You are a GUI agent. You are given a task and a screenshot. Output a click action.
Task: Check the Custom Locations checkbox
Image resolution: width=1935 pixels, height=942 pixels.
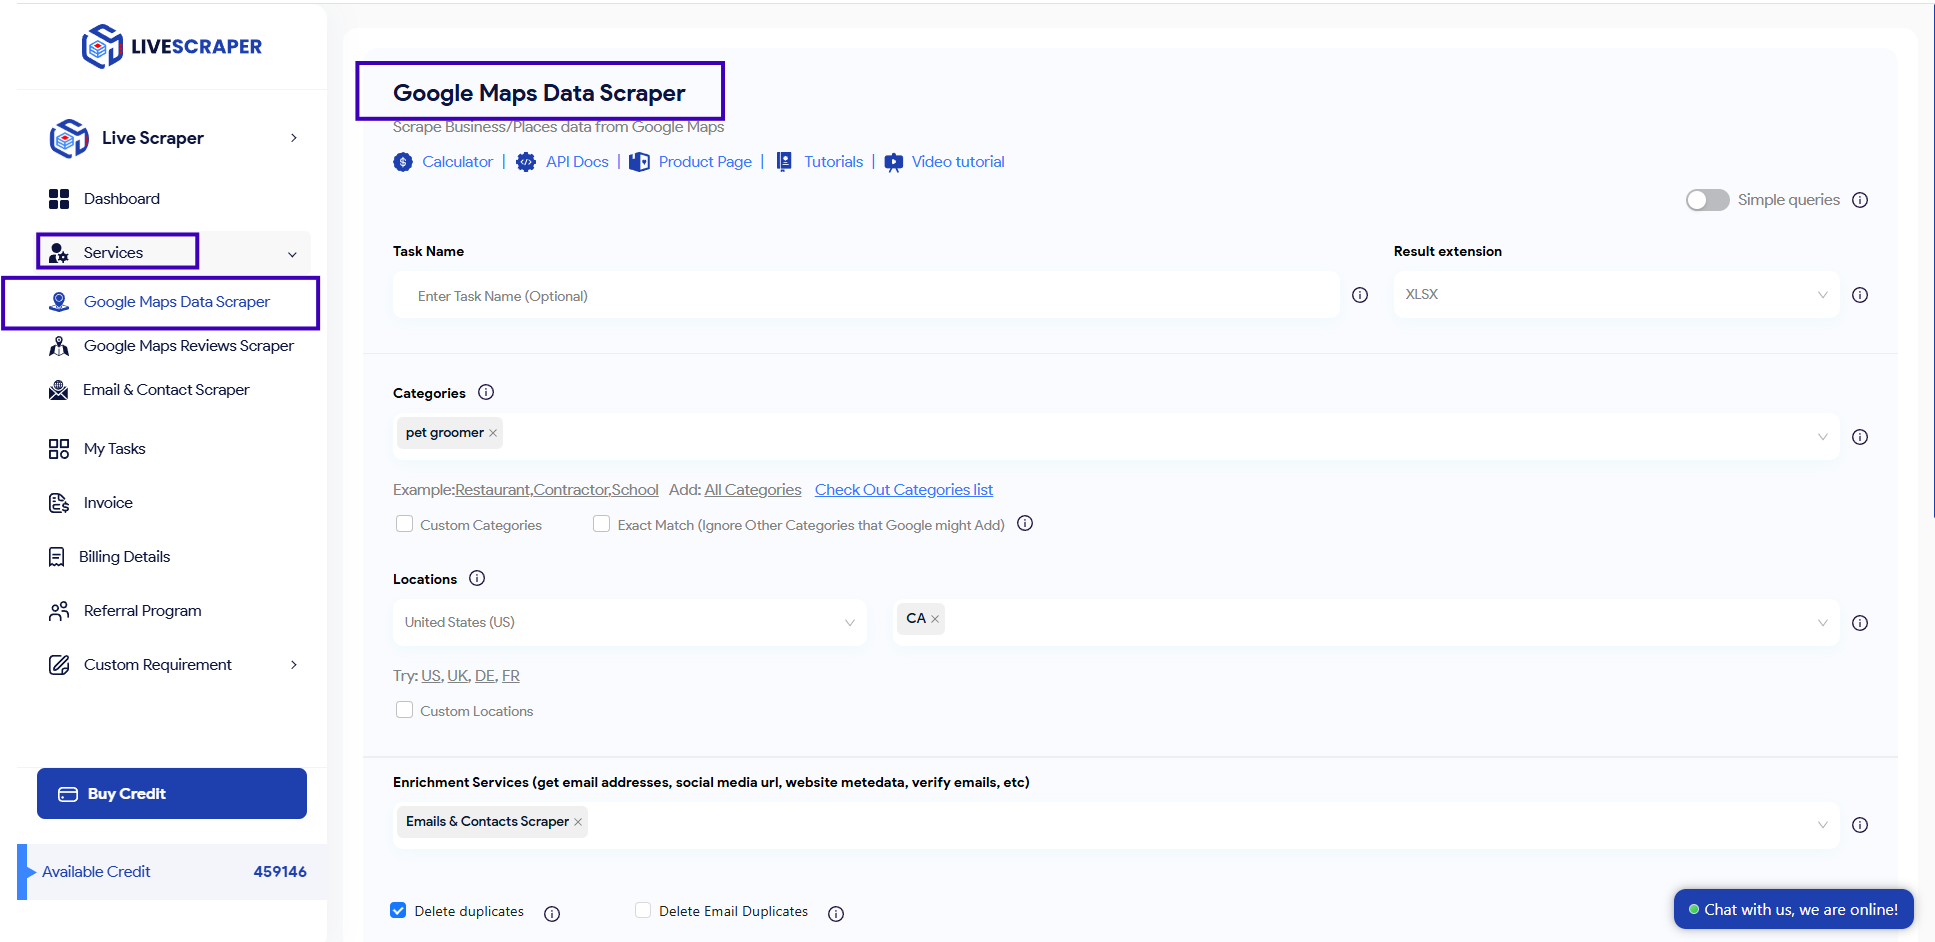[404, 710]
